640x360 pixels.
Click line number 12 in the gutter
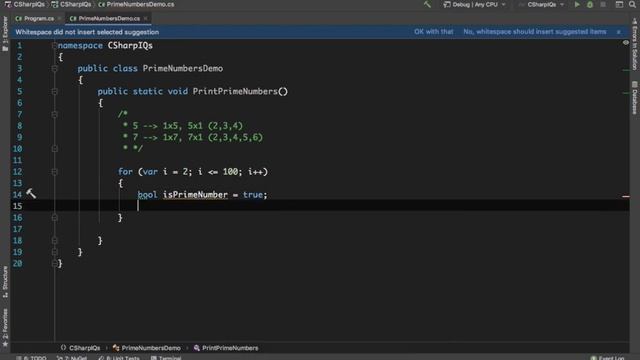17,172
